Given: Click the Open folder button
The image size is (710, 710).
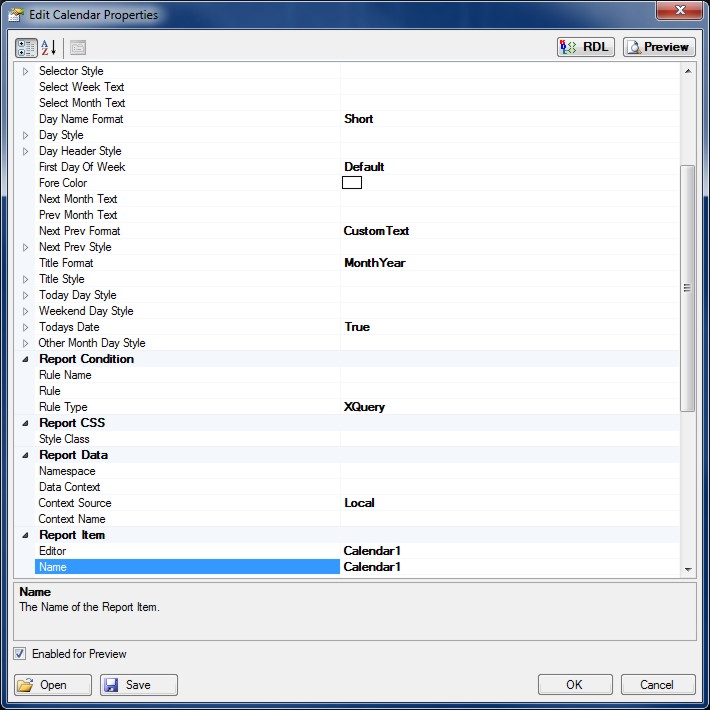Looking at the screenshot, I should [x=54, y=685].
